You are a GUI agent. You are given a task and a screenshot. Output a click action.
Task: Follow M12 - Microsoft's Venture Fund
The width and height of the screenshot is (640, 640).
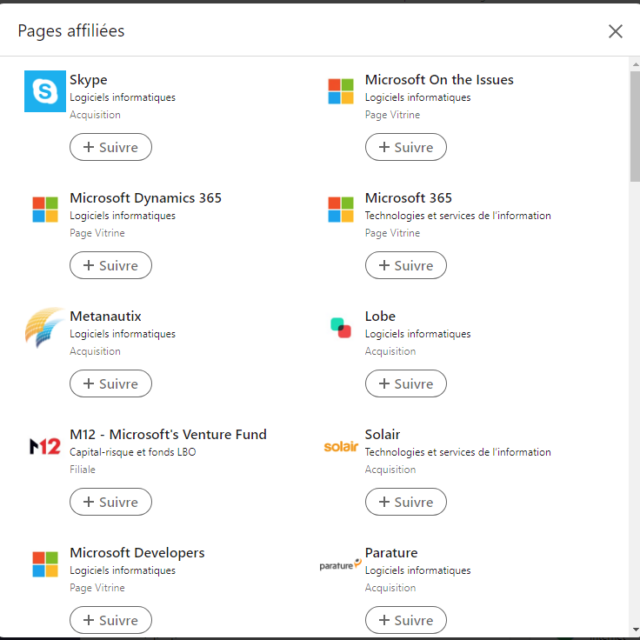point(111,502)
